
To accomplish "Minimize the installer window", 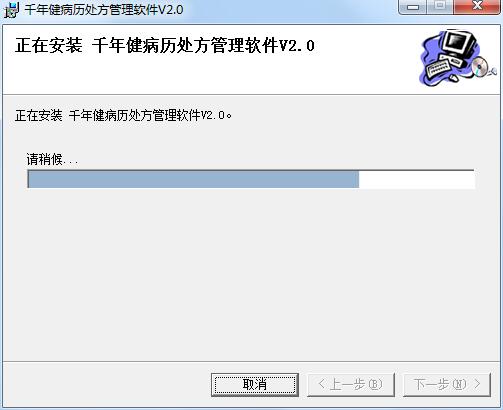I will point(413,7).
